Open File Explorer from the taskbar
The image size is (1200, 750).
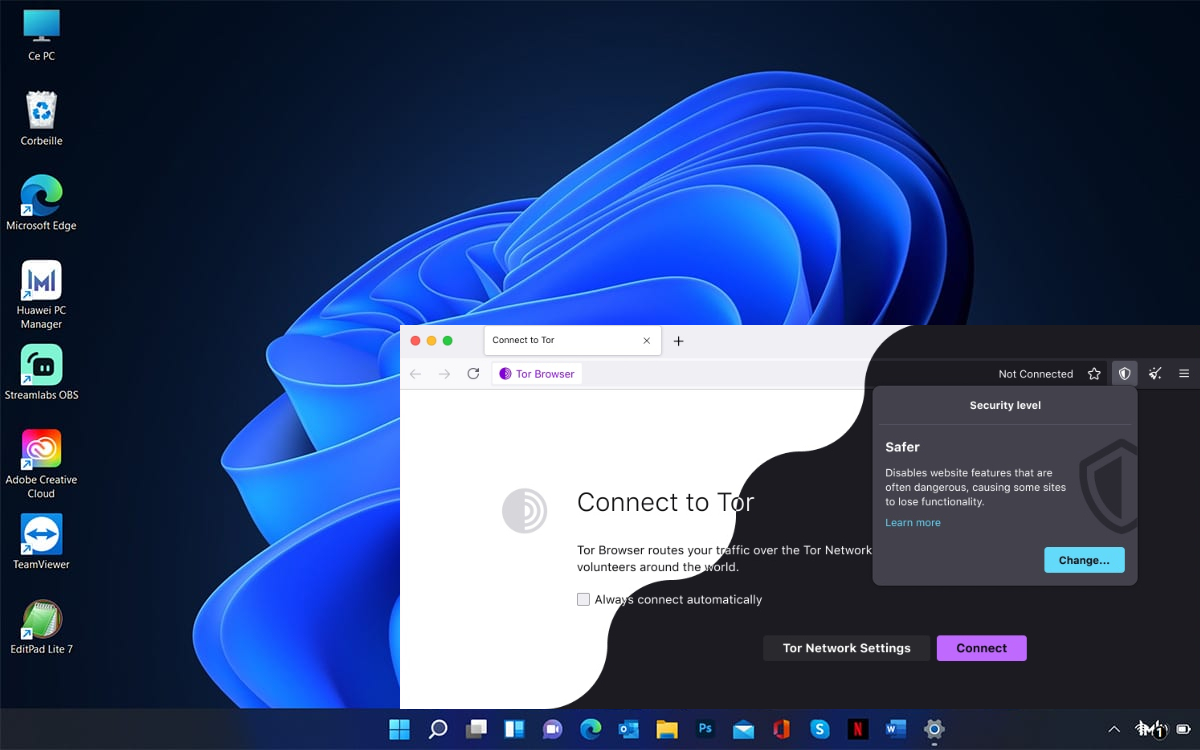[667, 729]
